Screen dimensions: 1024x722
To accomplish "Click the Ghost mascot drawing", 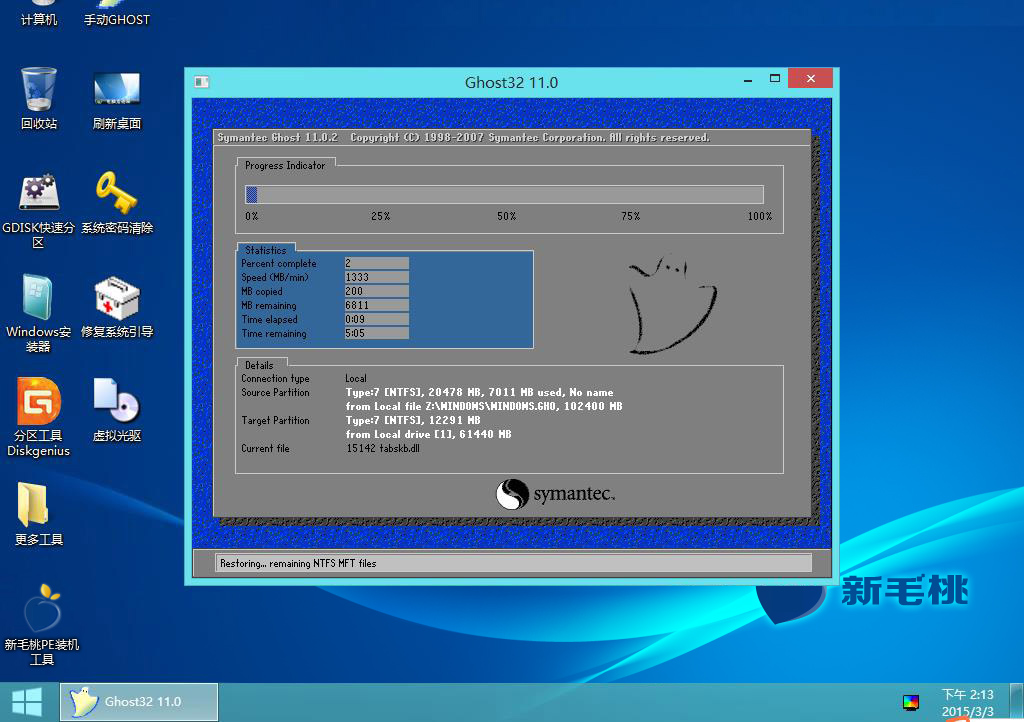I will 672,305.
